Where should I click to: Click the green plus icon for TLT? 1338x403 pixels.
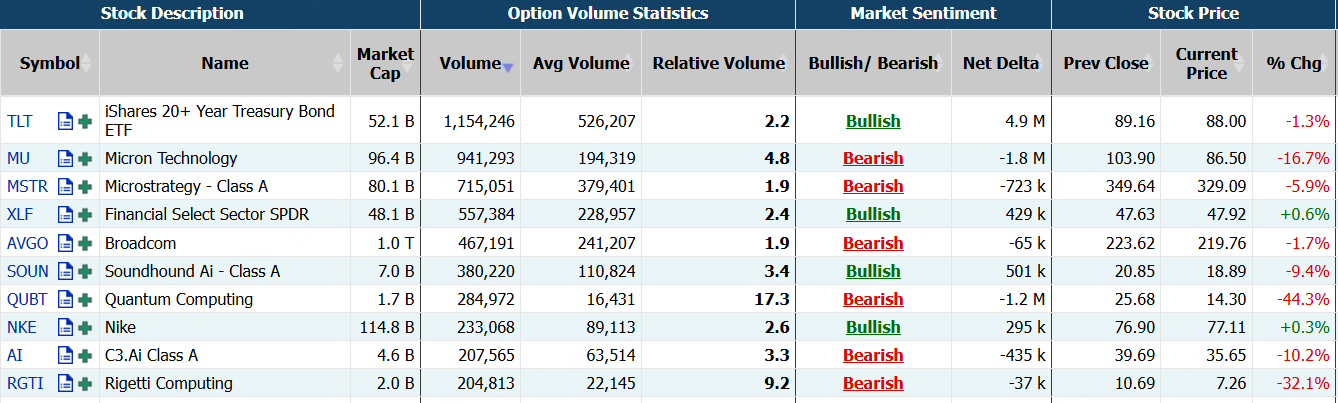click(x=85, y=121)
